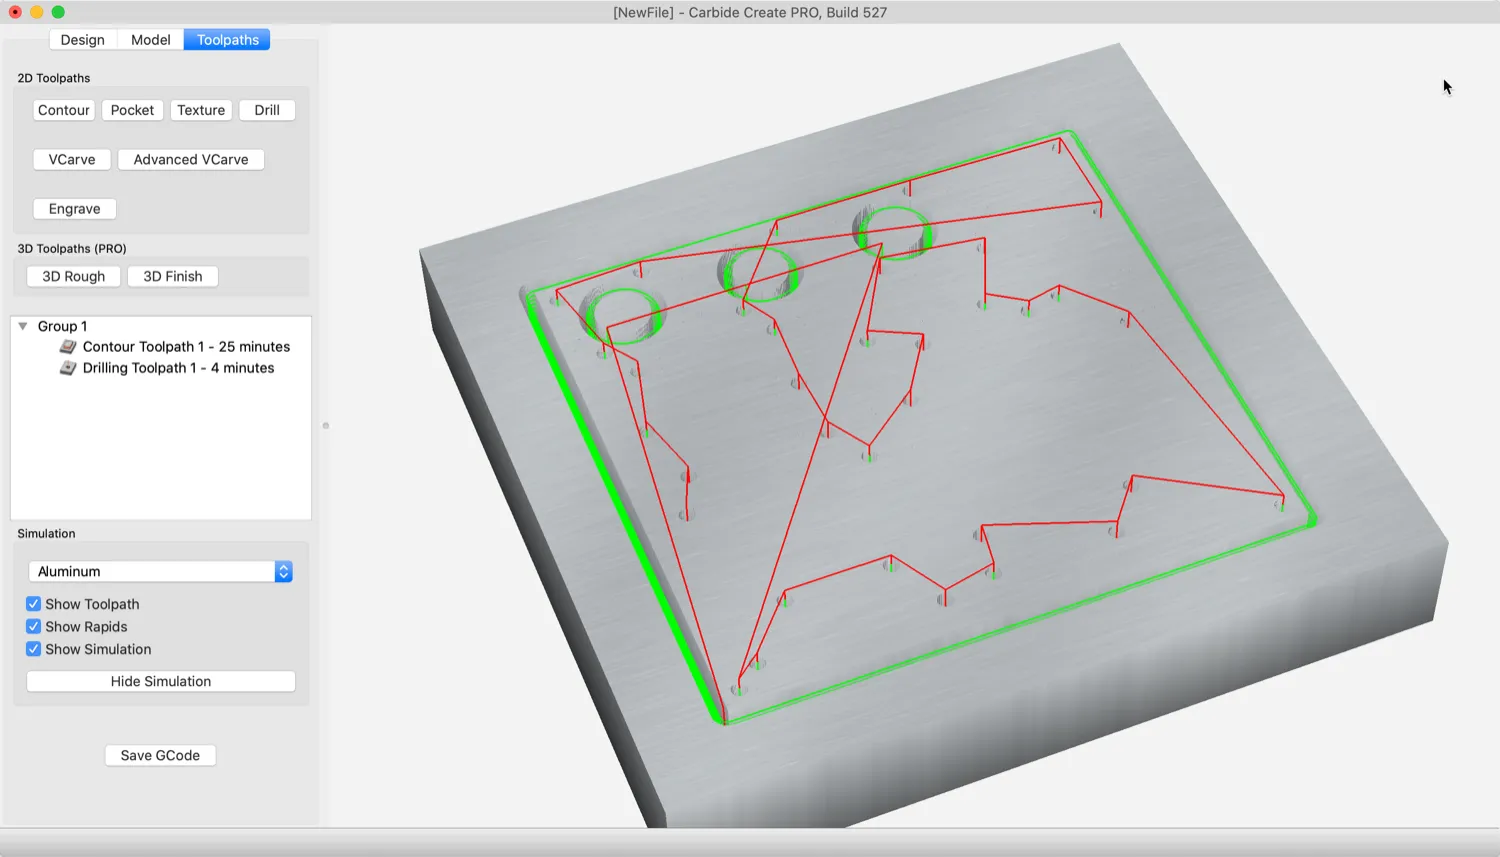Disable Show Rapids

click(33, 626)
